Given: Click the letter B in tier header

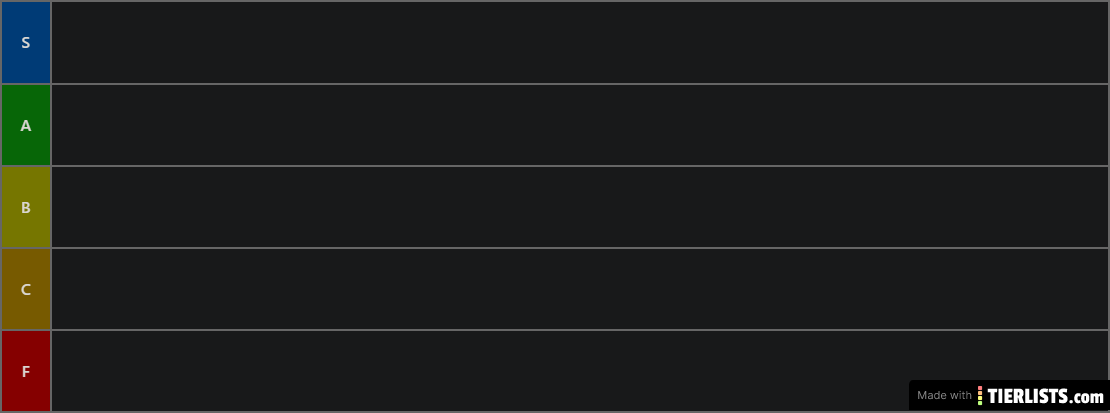Looking at the screenshot, I should coord(26,208).
